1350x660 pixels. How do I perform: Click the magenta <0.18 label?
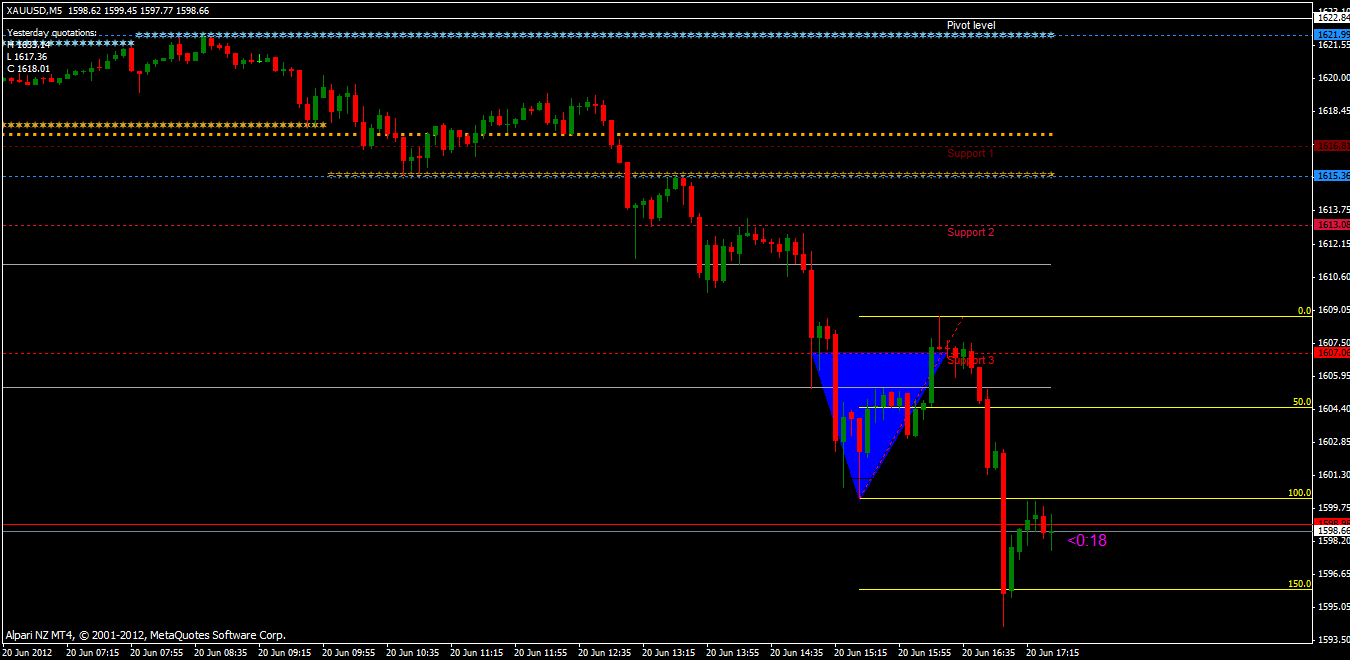[1087, 540]
